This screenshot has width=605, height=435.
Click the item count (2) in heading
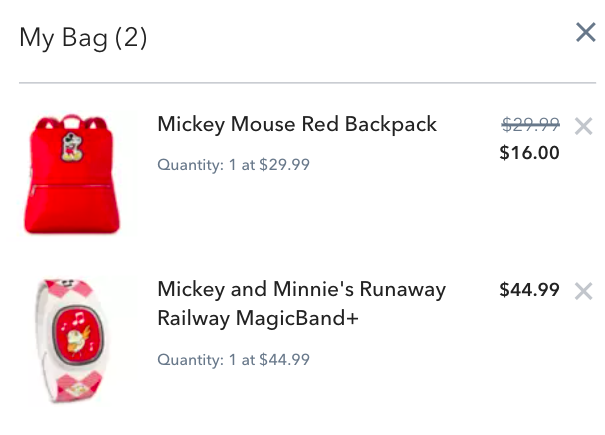131,39
